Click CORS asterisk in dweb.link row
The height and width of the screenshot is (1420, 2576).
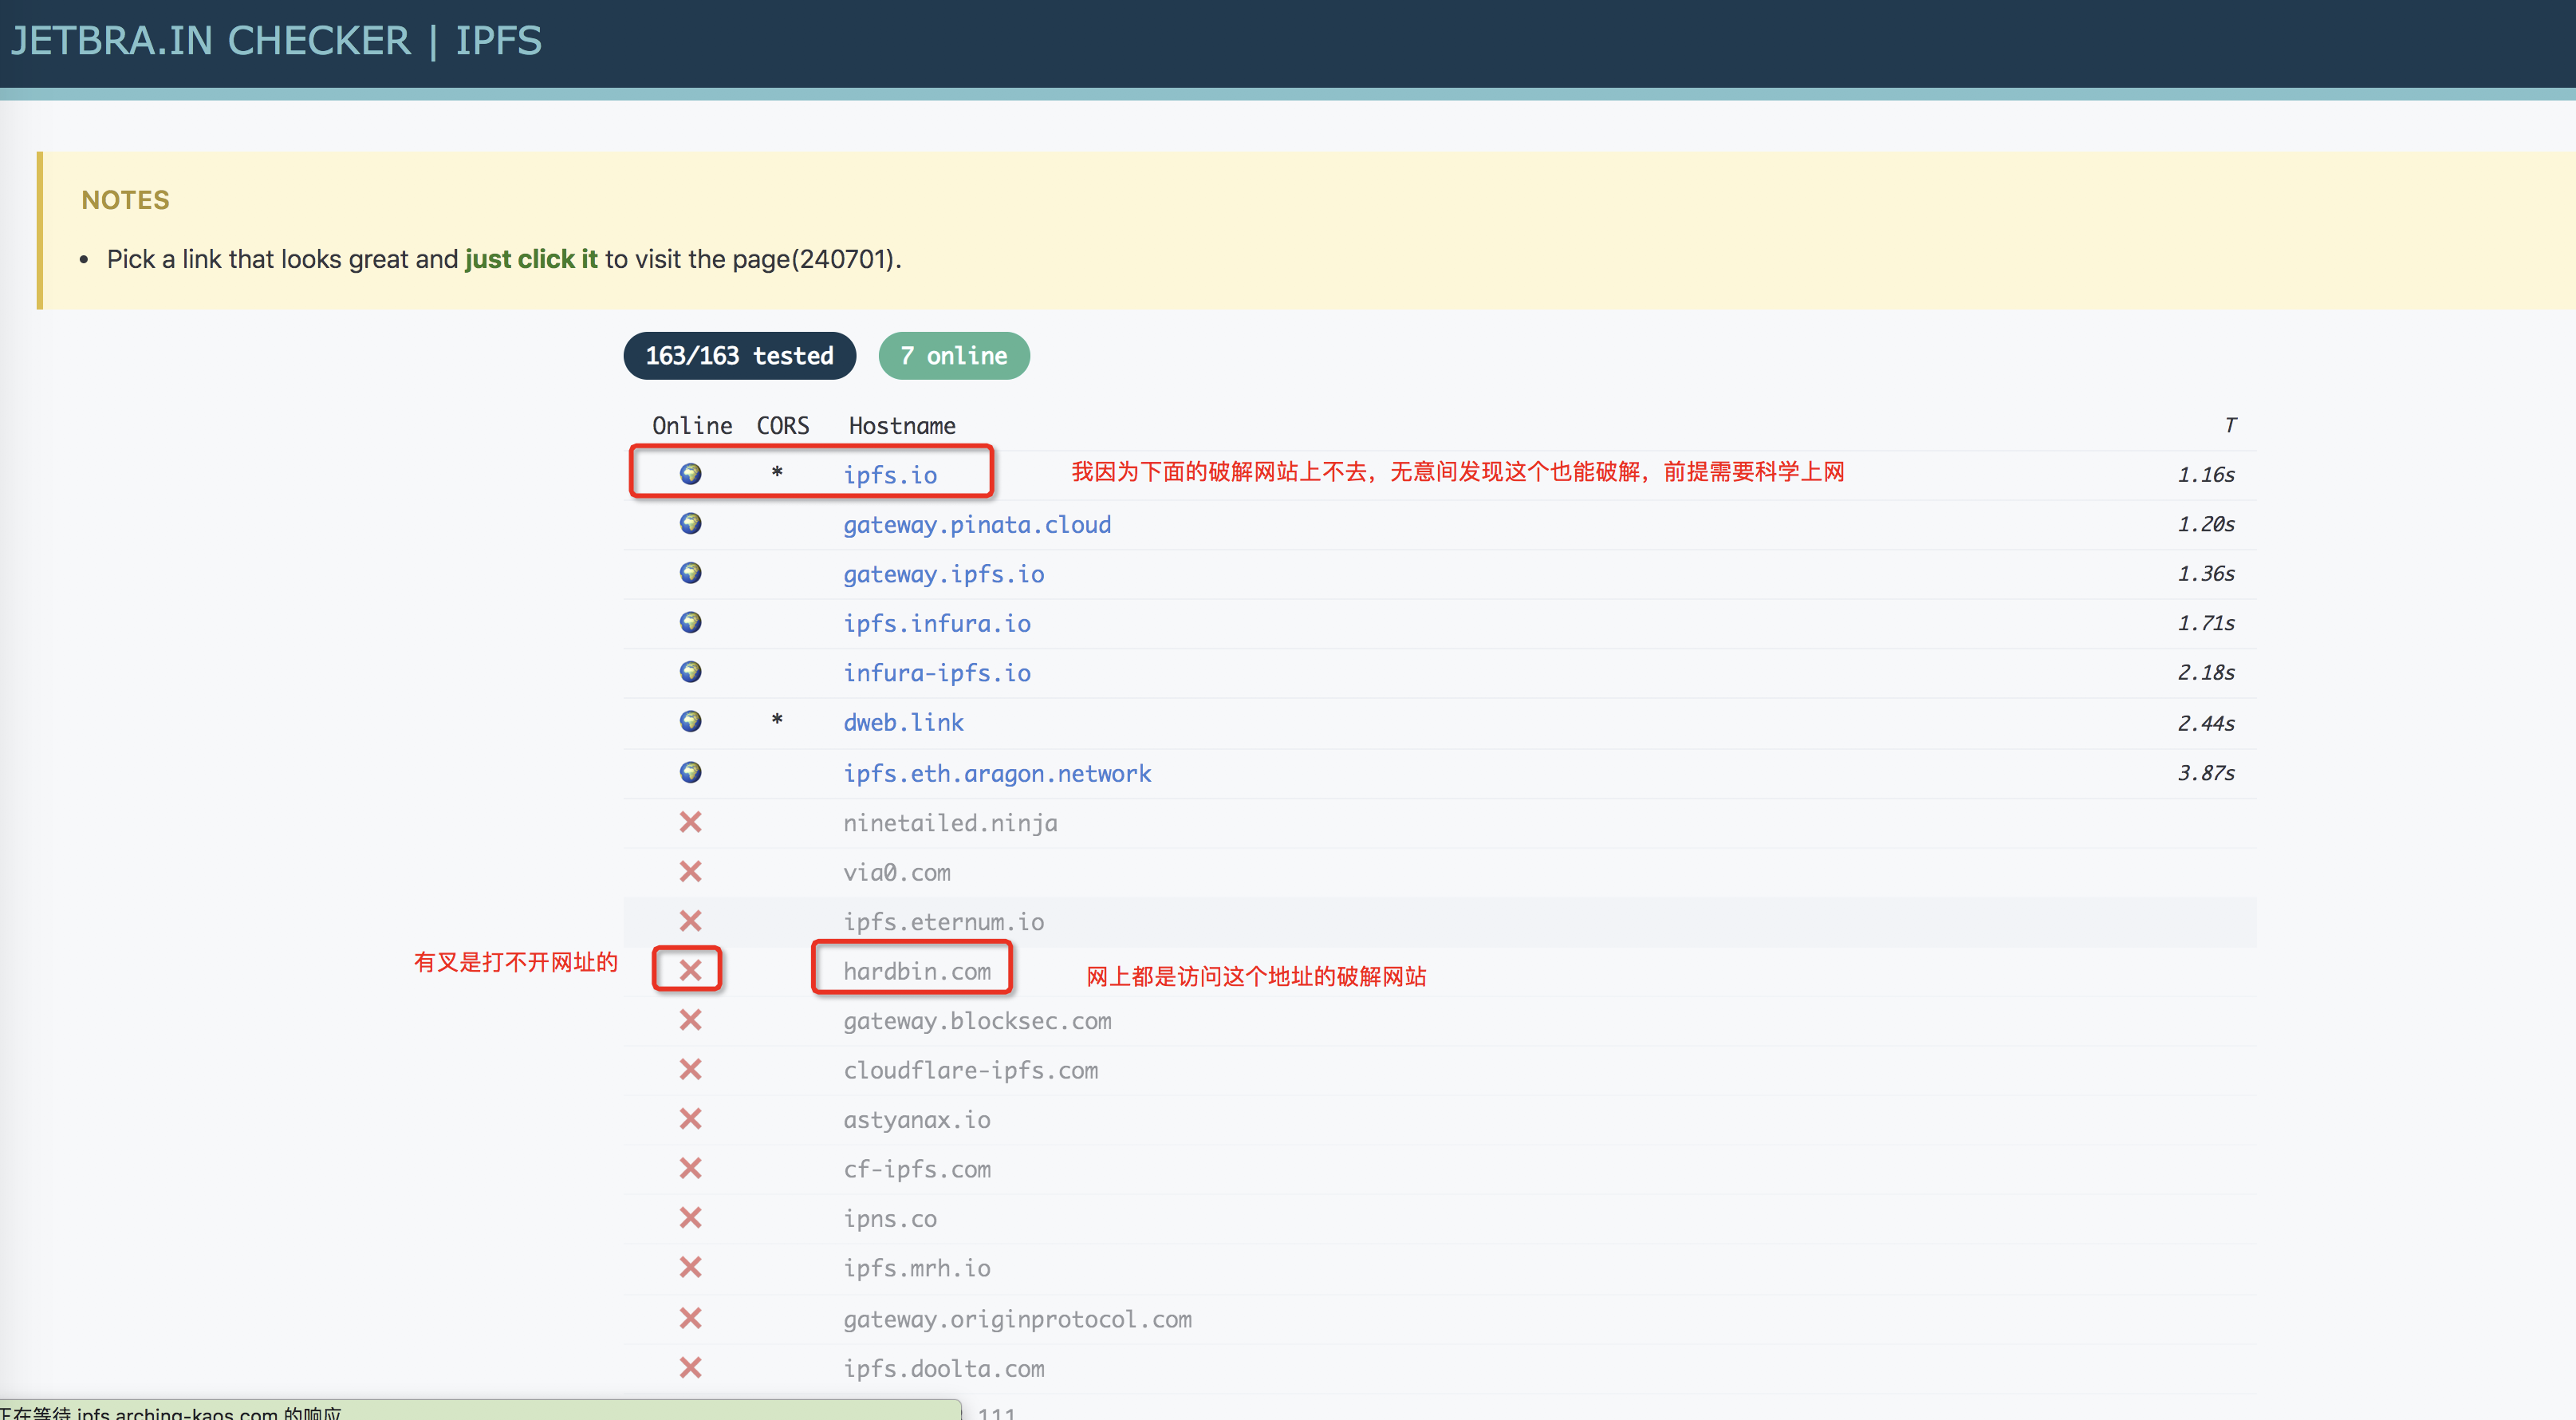777,719
